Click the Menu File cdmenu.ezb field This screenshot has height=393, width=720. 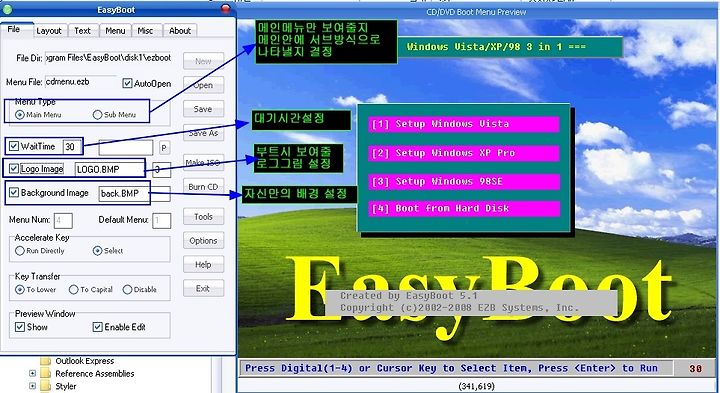coord(81,82)
